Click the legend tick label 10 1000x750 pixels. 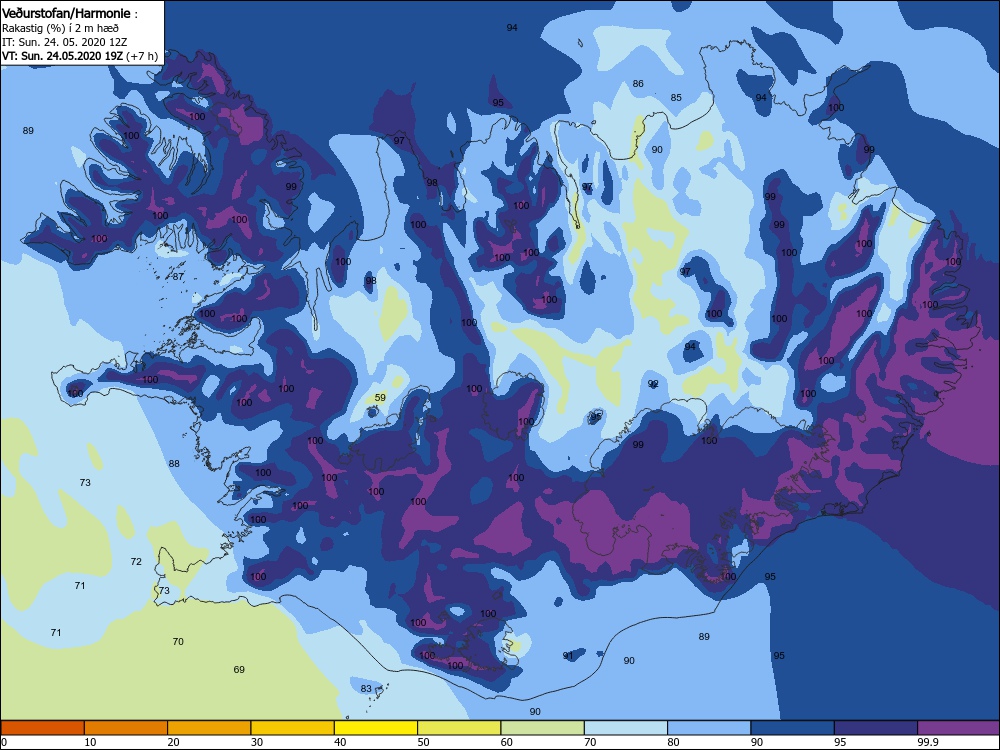[91, 742]
